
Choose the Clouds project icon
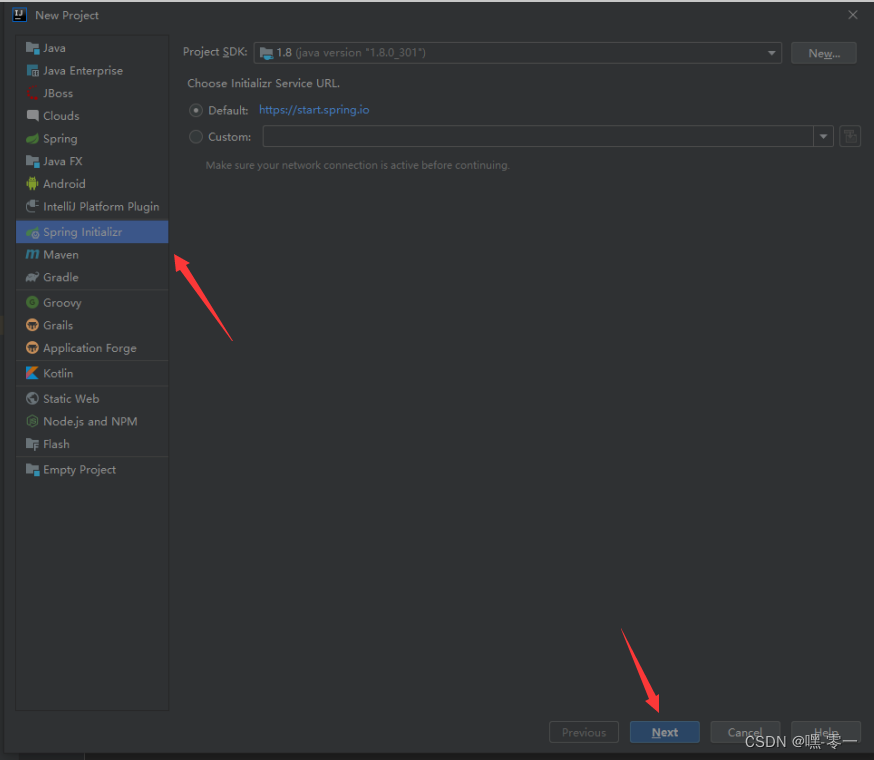tap(32, 116)
